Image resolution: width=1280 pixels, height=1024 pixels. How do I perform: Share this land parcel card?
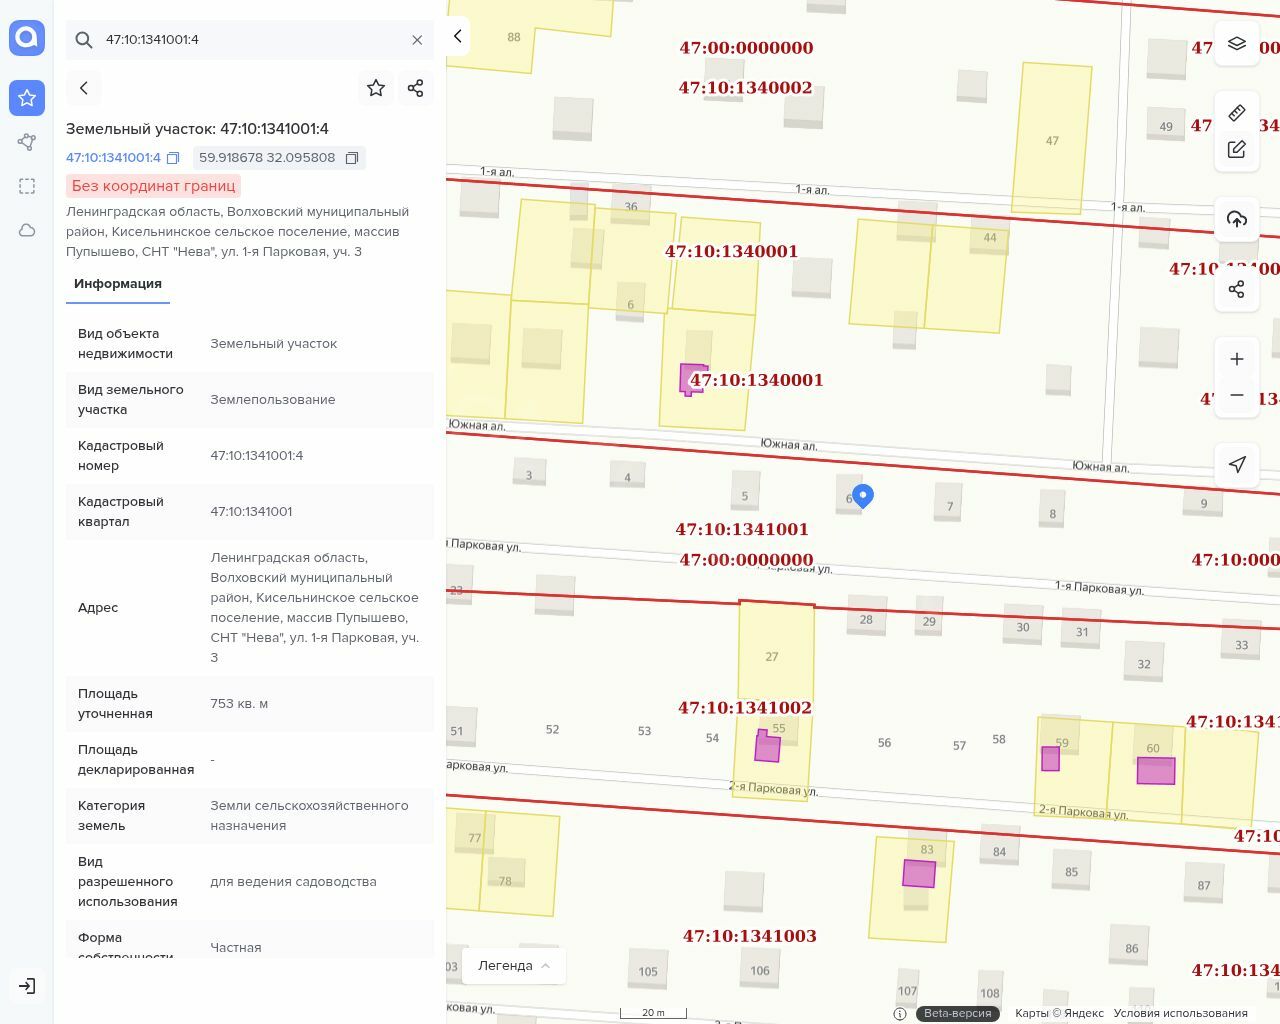[416, 88]
